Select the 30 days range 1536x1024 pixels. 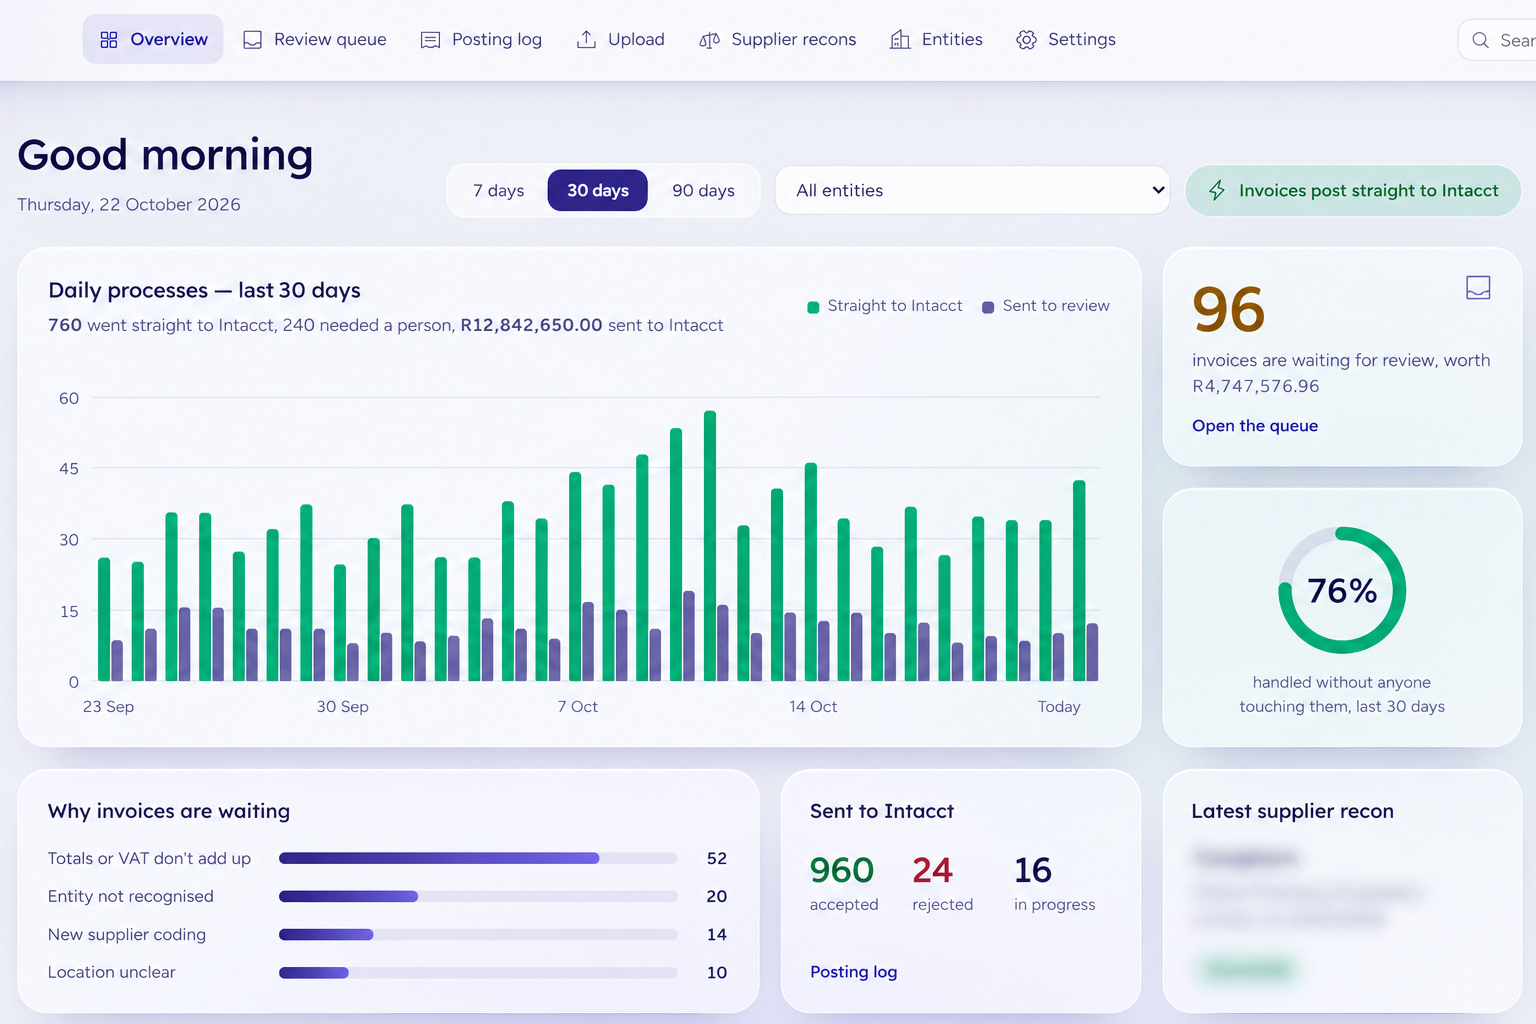point(598,190)
